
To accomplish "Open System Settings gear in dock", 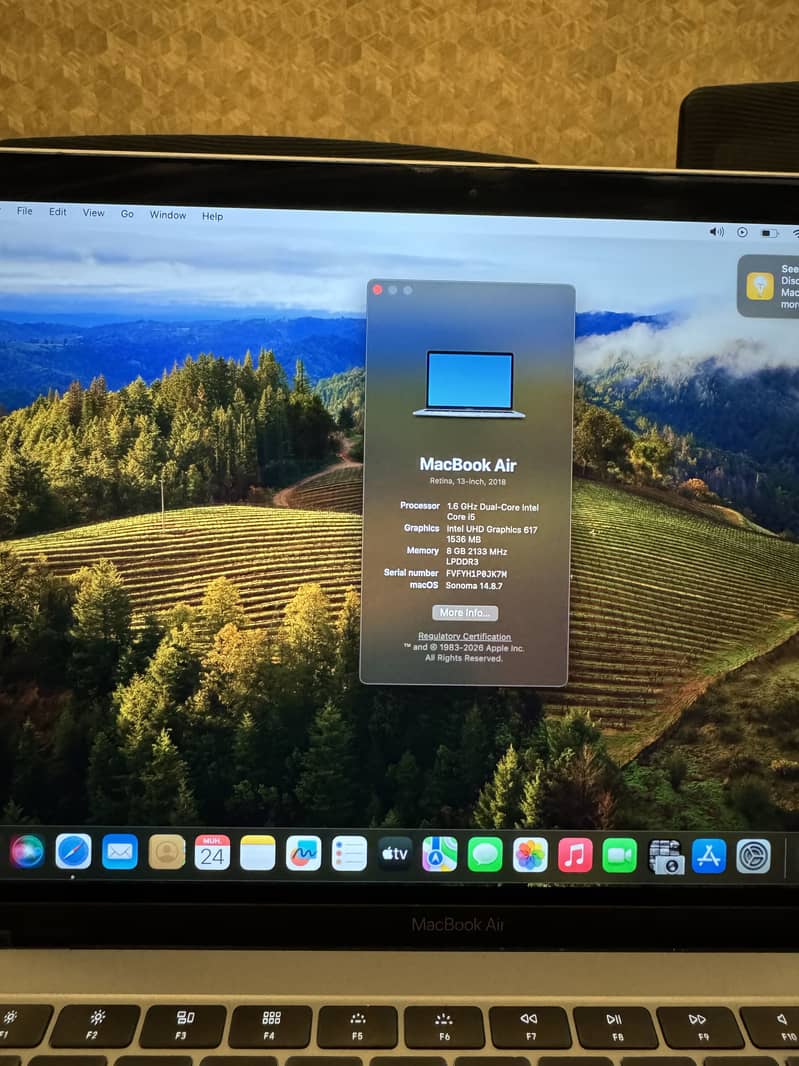I will tap(753, 857).
